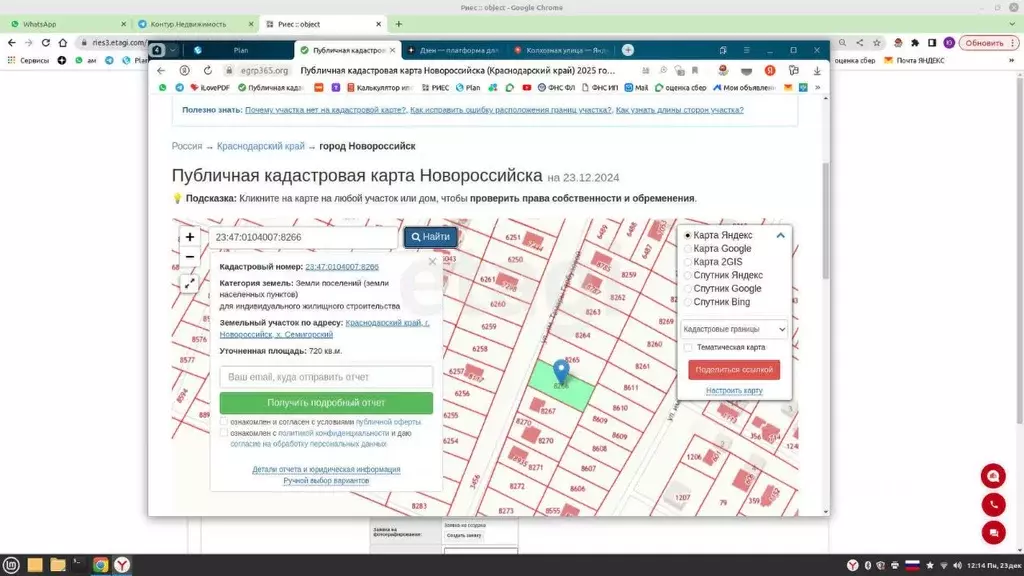The width and height of the screenshot is (1024, 576).
Task: Click Поделиться ссылкой button
Action: [734, 370]
